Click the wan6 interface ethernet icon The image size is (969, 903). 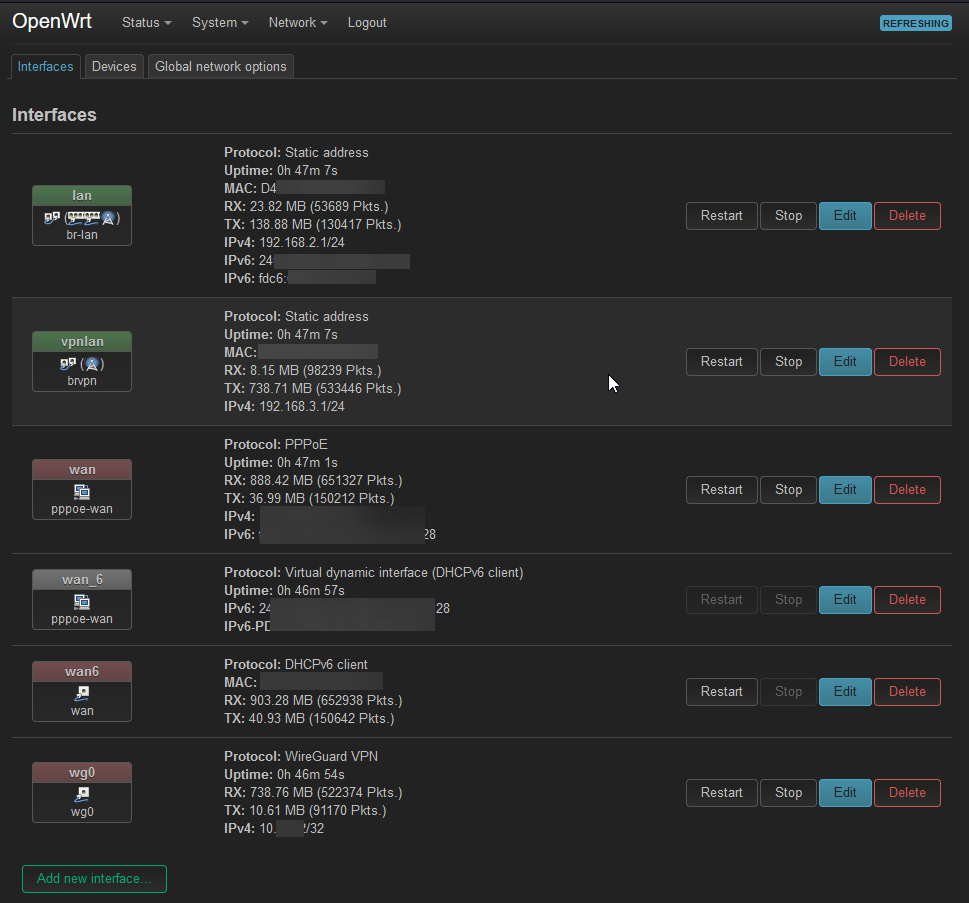click(x=82, y=693)
